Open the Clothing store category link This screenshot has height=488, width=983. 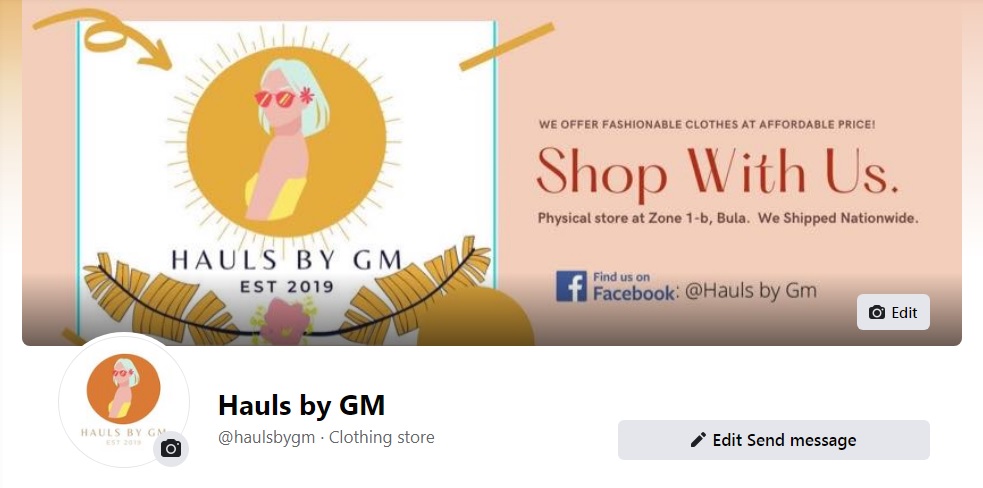381,437
